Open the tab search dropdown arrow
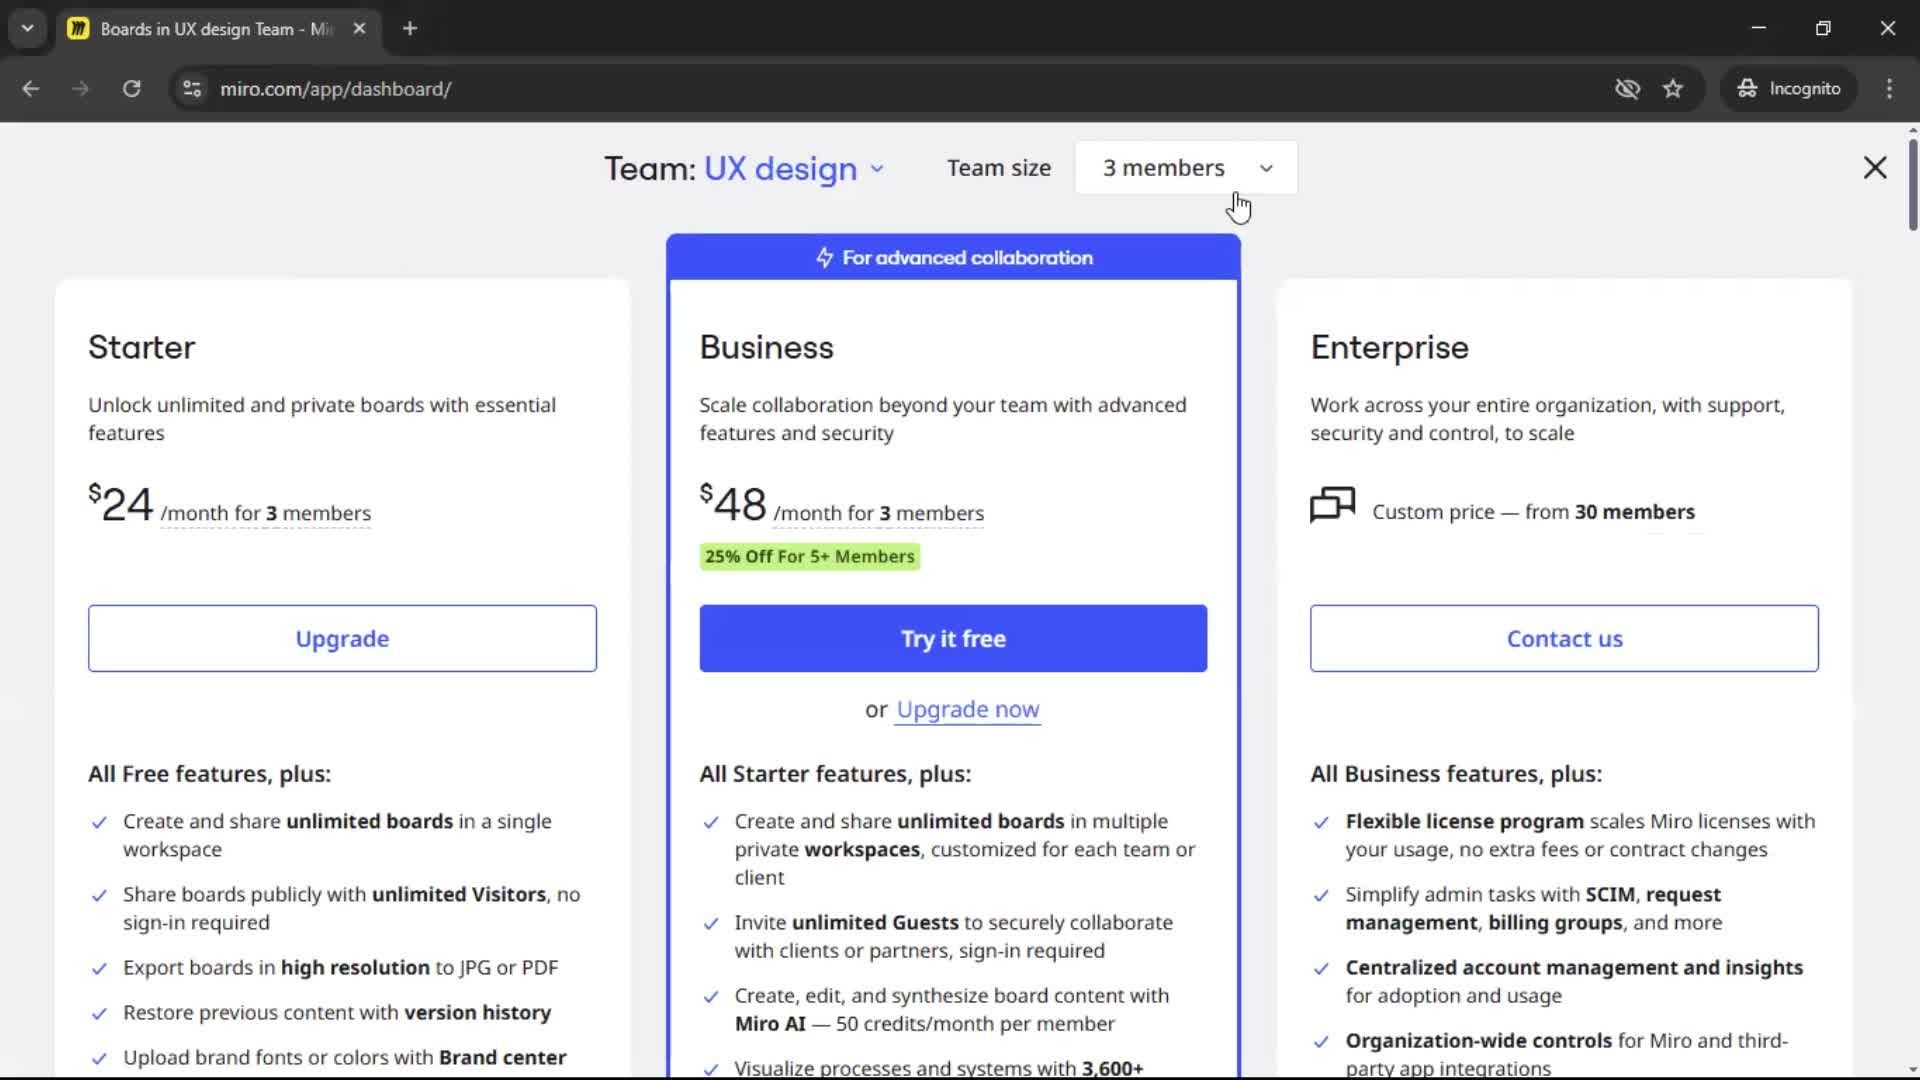 (x=28, y=29)
